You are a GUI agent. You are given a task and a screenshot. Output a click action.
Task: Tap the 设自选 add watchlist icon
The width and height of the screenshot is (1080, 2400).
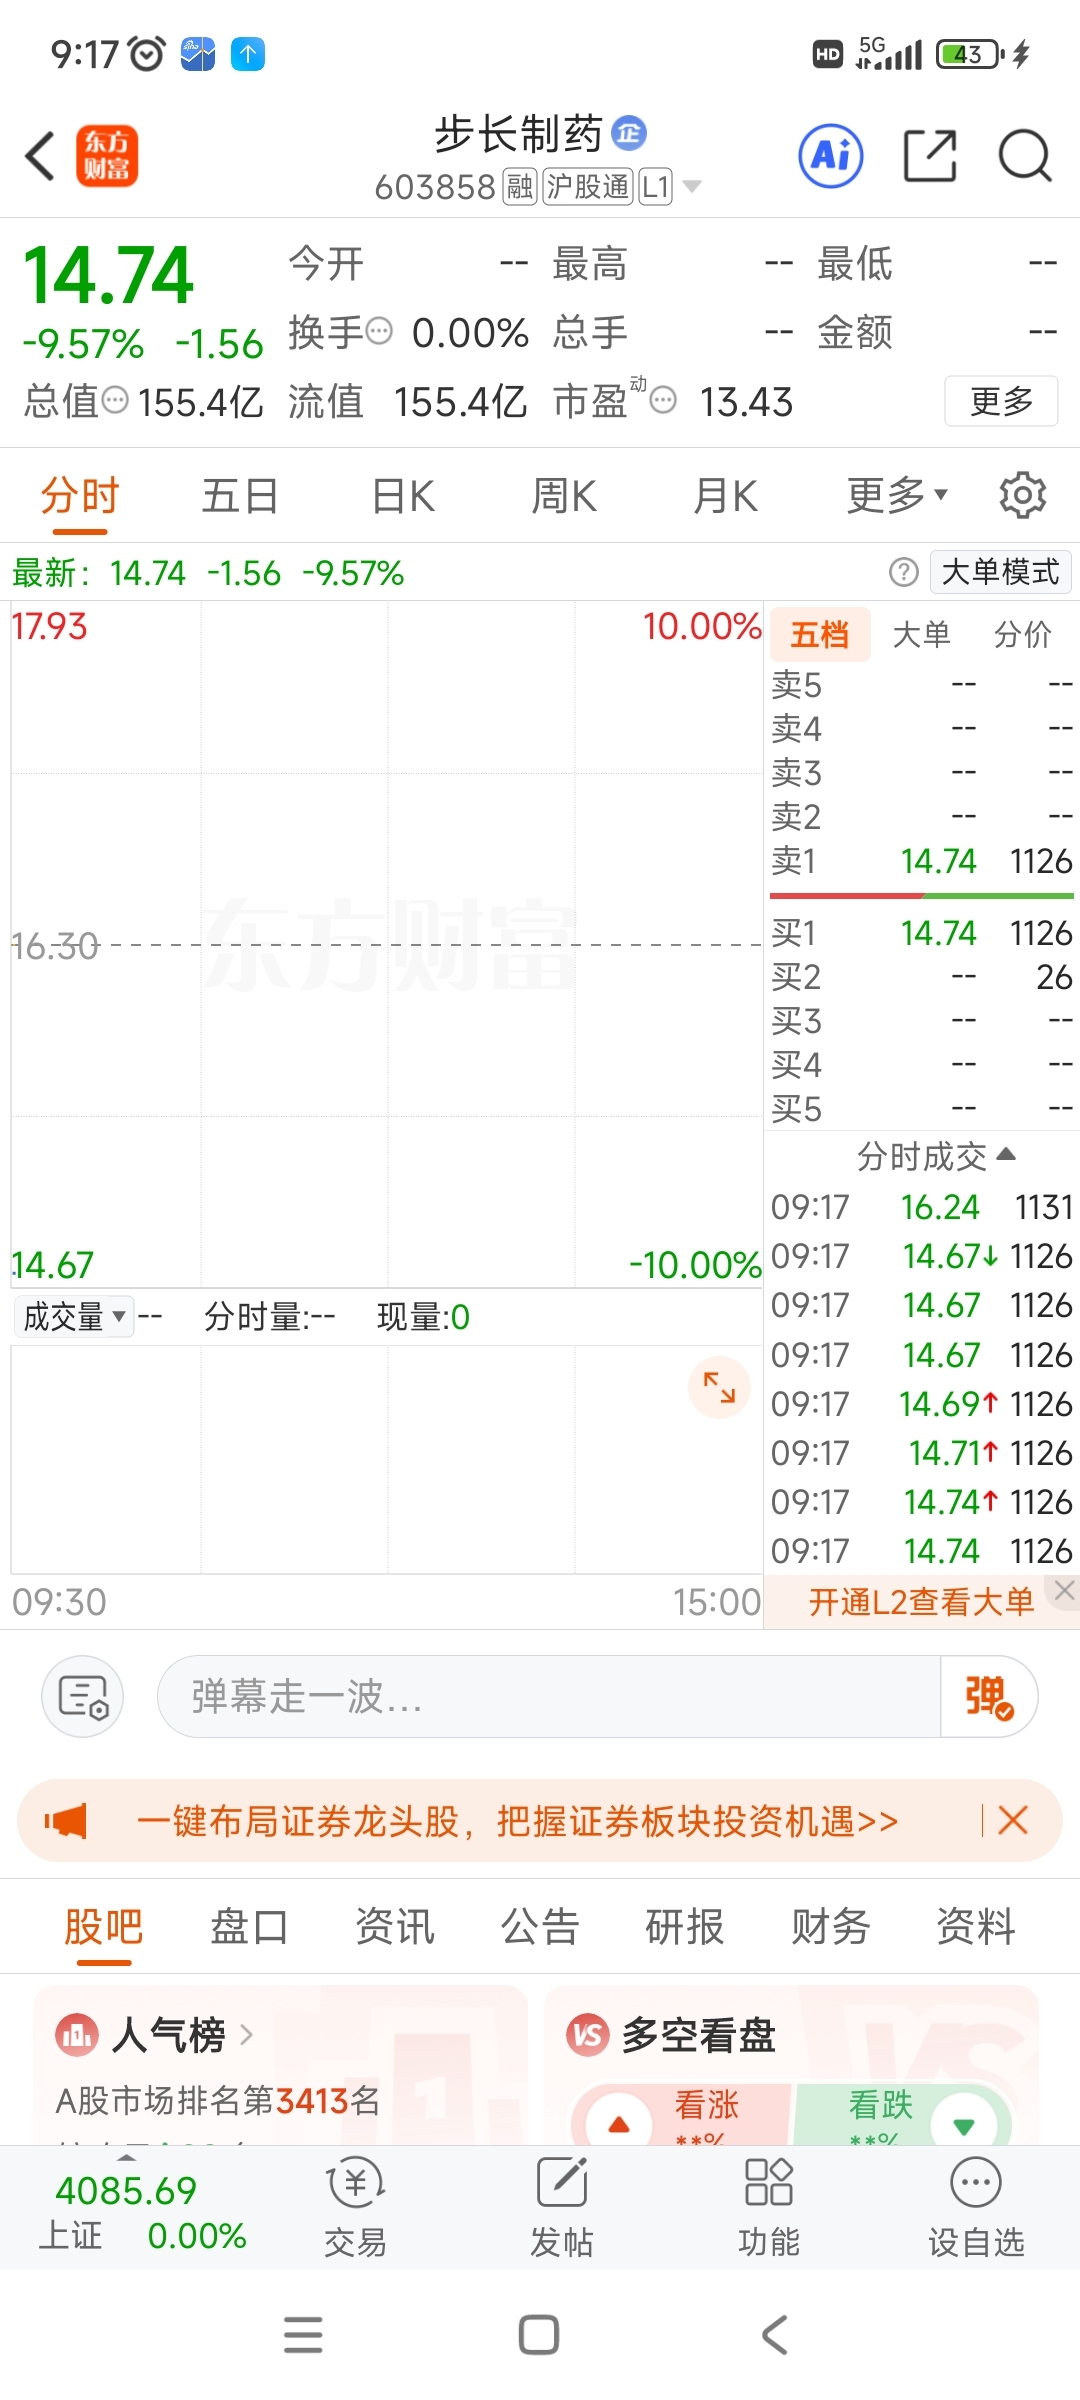click(976, 2208)
